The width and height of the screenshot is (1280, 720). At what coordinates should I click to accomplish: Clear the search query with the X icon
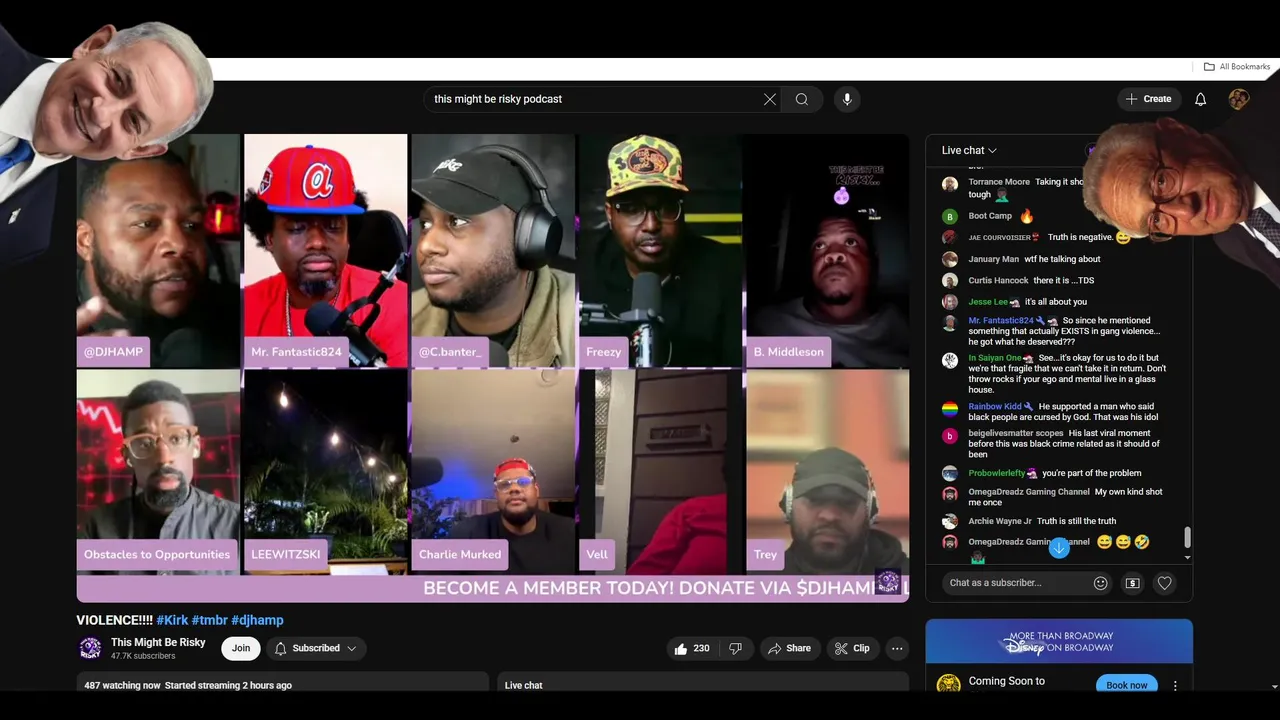pyautogui.click(x=770, y=99)
